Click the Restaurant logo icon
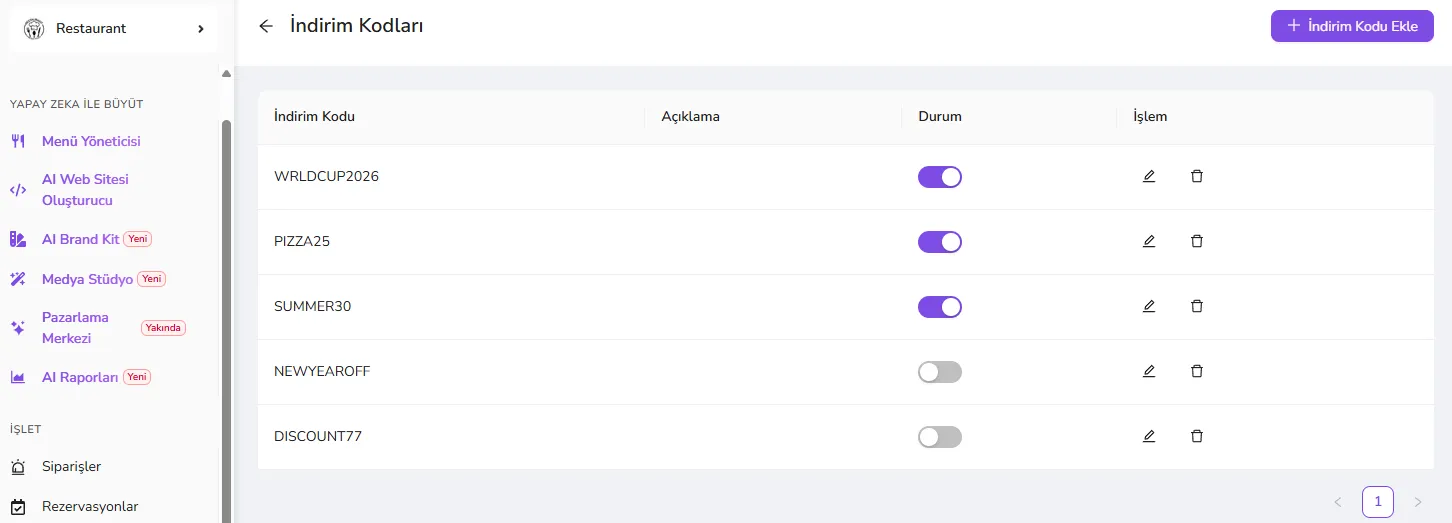 point(34,29)
